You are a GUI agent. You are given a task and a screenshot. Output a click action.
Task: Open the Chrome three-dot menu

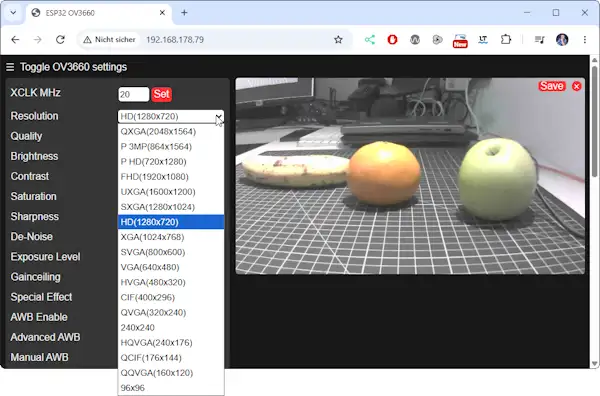tap(585, 39)
